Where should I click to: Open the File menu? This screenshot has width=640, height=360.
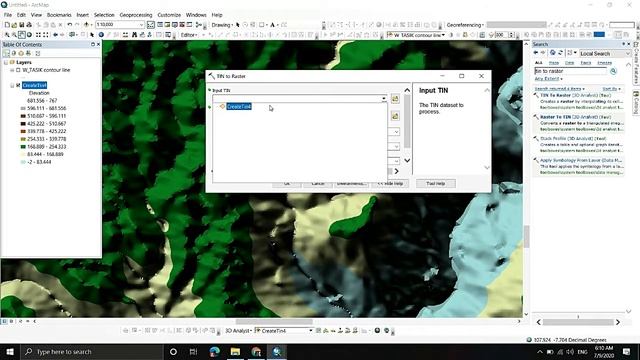[x=8, y=15]
